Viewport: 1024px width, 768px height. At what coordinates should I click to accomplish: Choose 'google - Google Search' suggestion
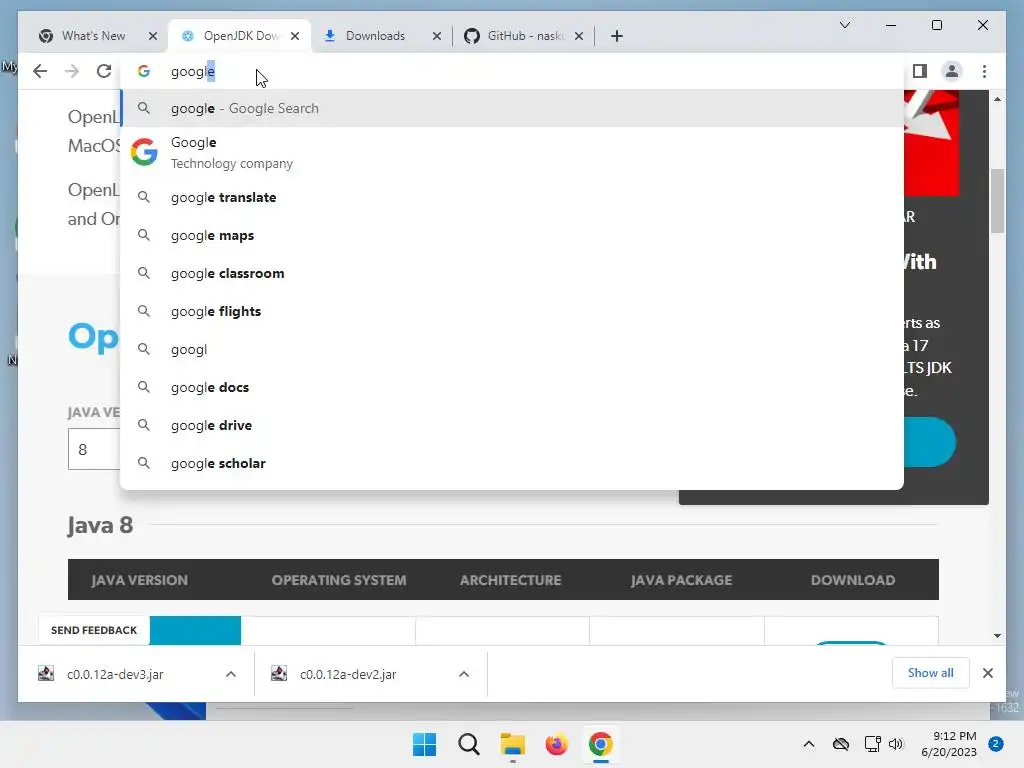512,108
